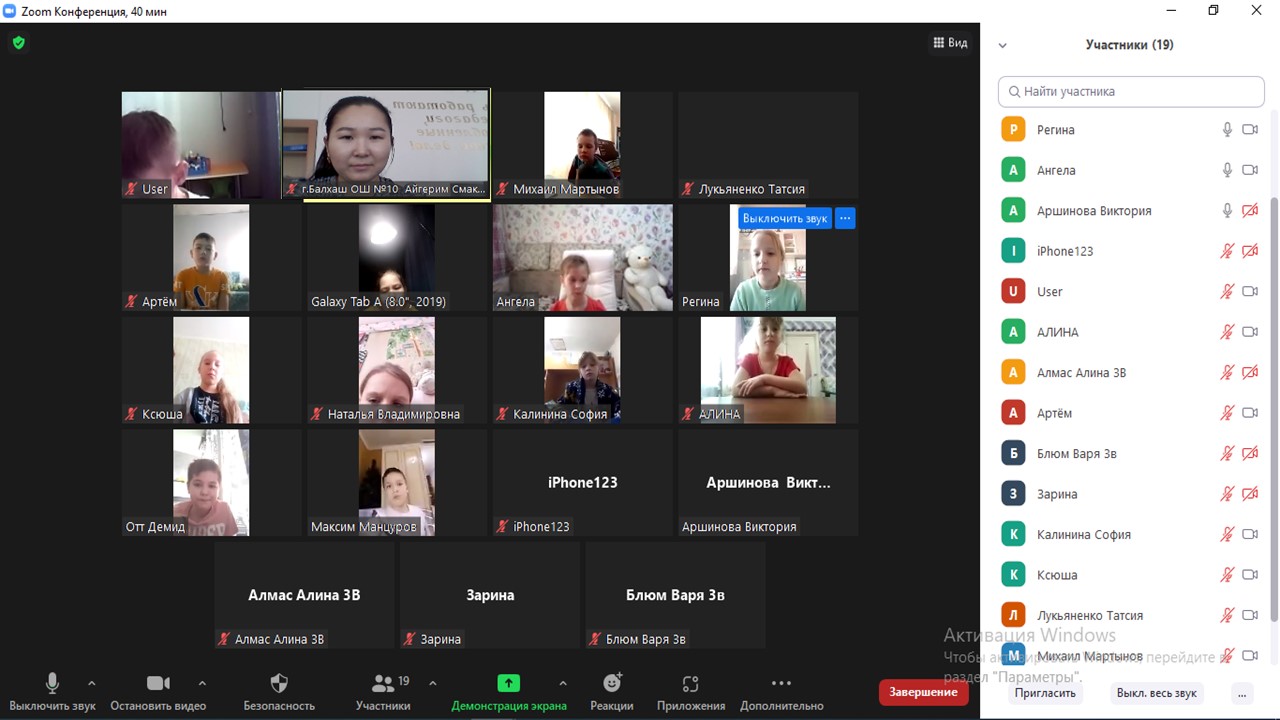Click the green Share Screen icon

[508, 683]
